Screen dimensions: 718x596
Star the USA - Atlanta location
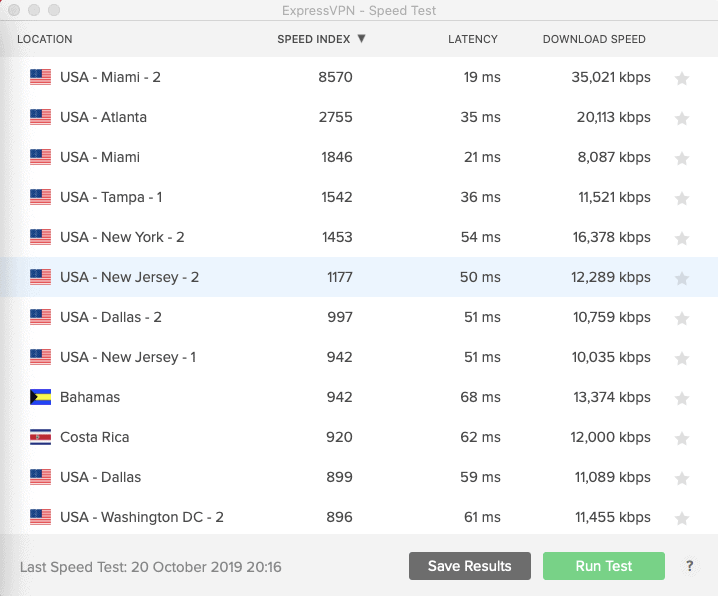coord(682,119)
